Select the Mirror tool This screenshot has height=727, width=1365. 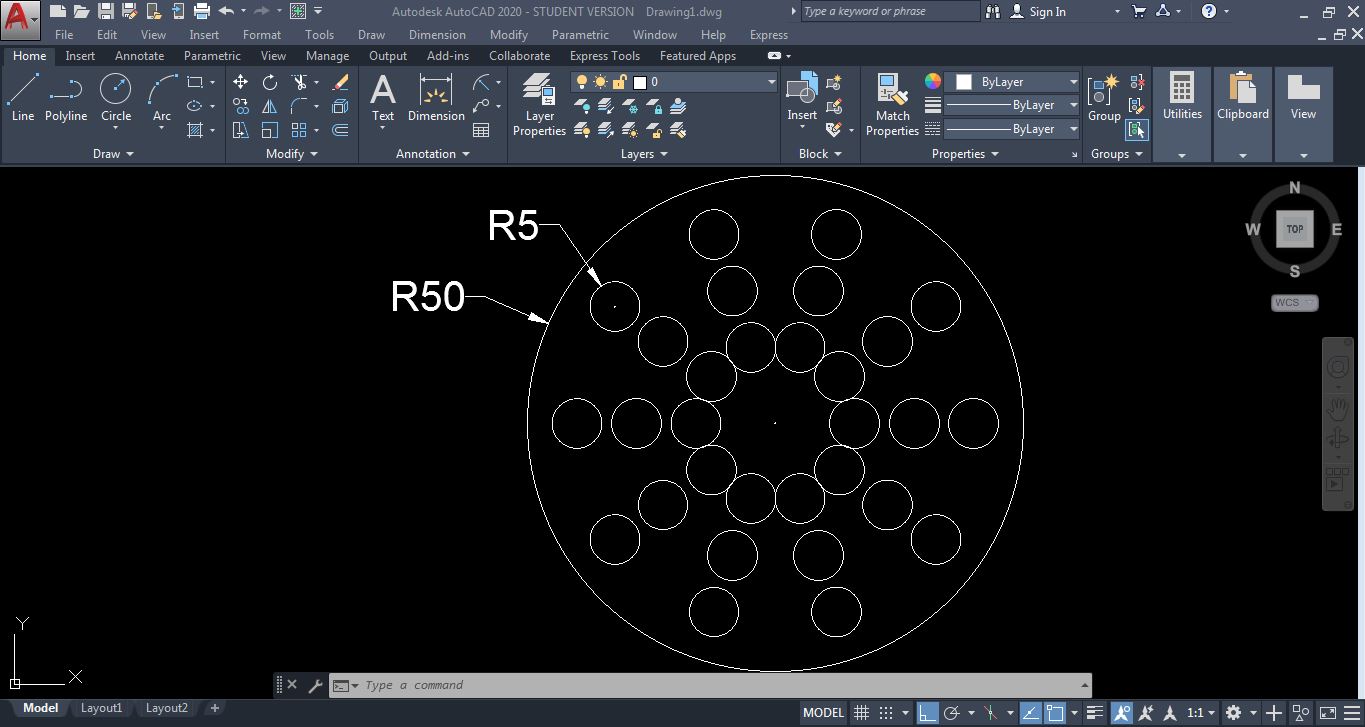271,106
